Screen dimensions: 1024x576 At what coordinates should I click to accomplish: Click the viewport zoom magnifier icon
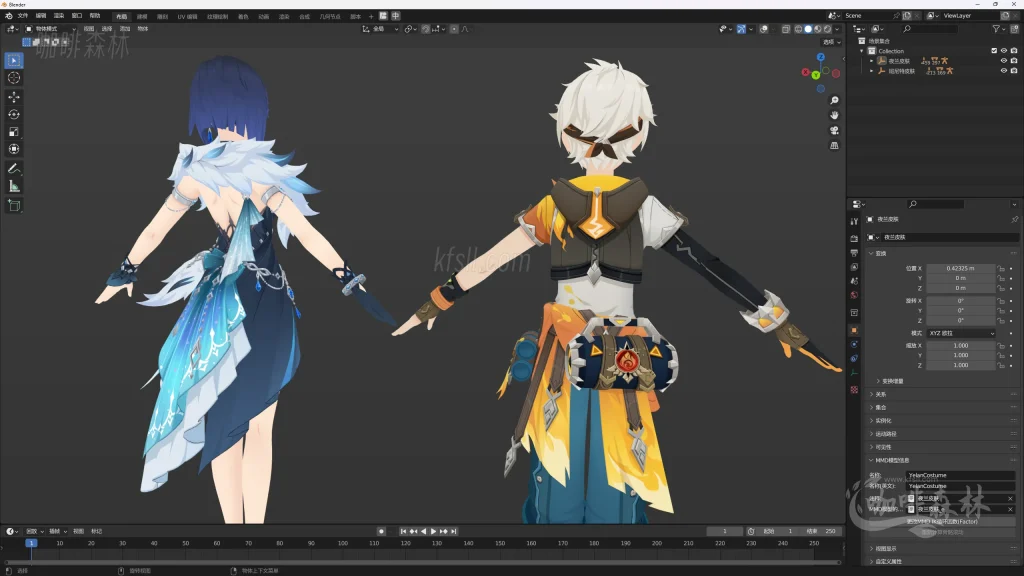834,100
